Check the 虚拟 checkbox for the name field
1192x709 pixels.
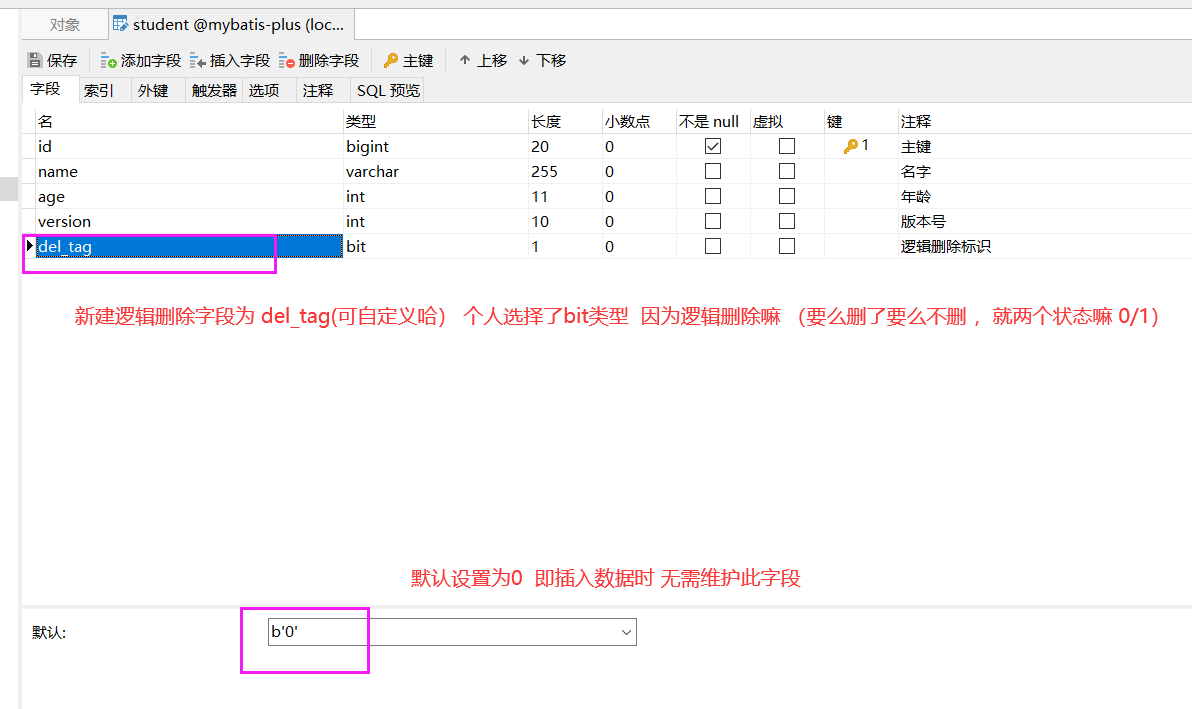click(x=786, y=171)
